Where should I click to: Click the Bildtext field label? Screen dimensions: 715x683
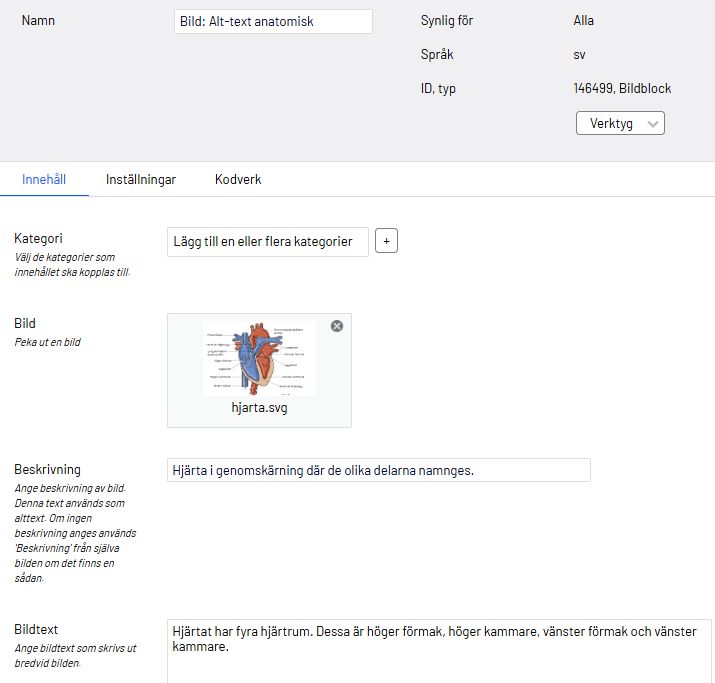(x=36, y=629)
